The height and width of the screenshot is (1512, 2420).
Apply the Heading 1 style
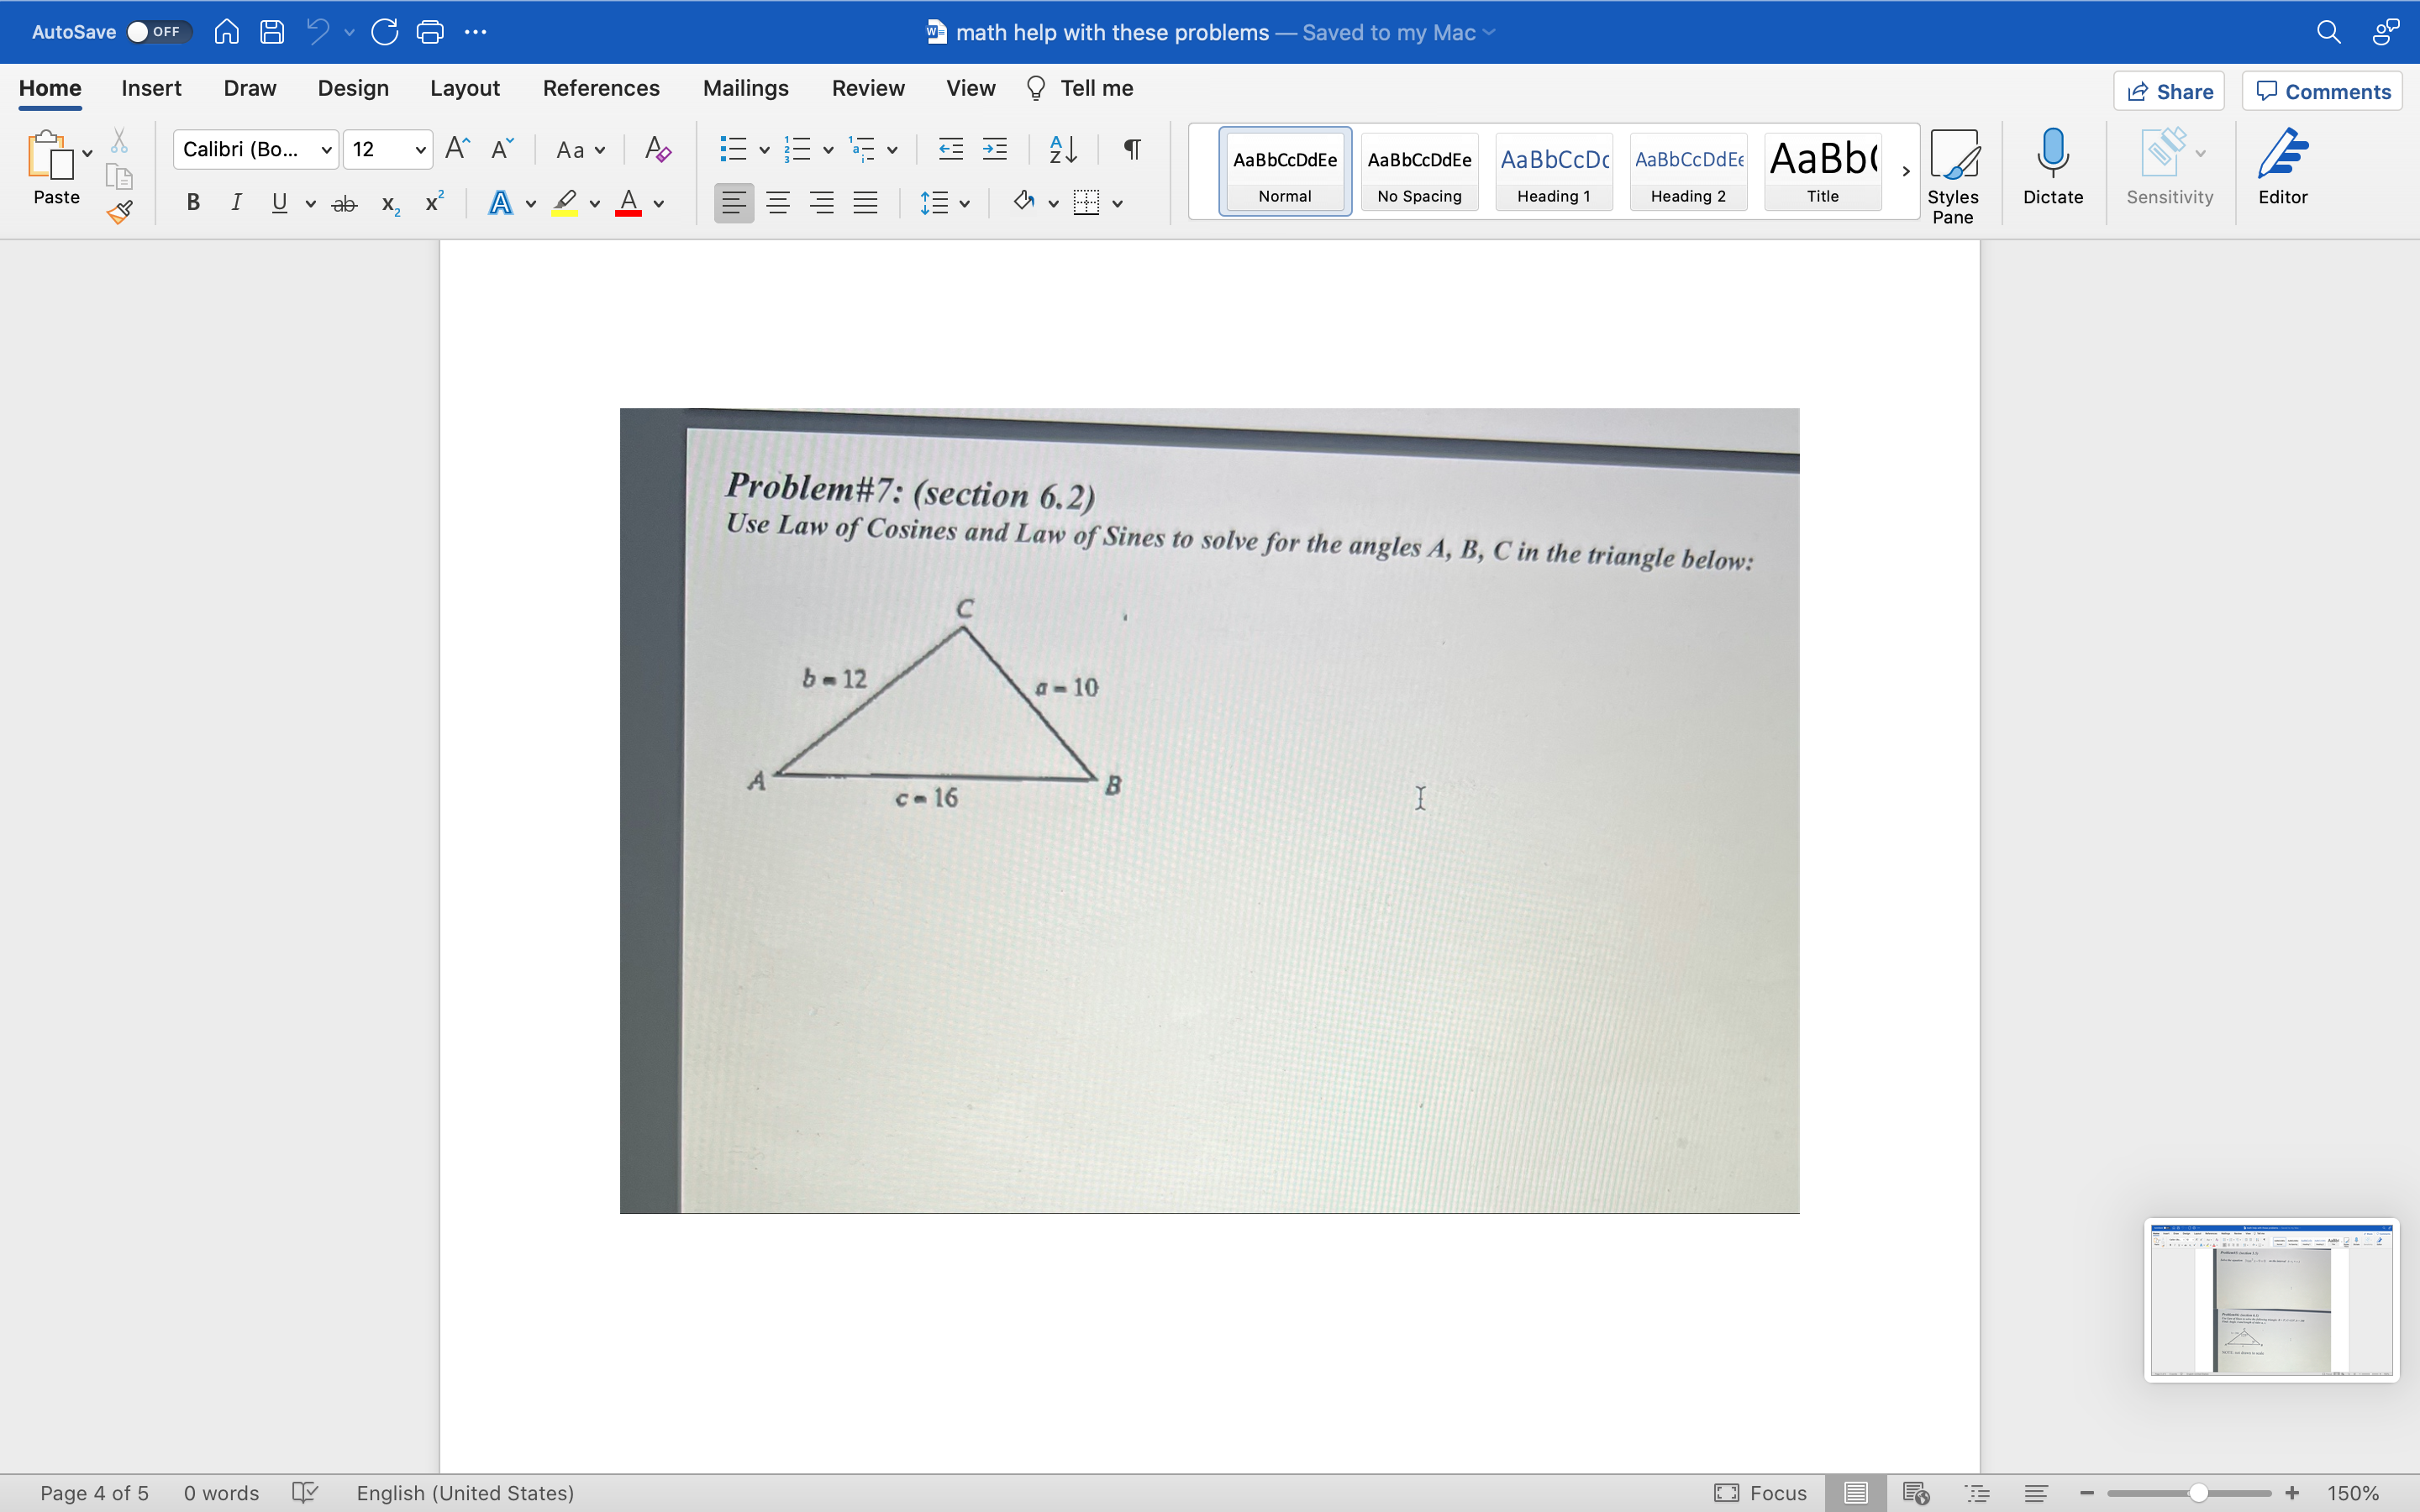[1553, 171]
